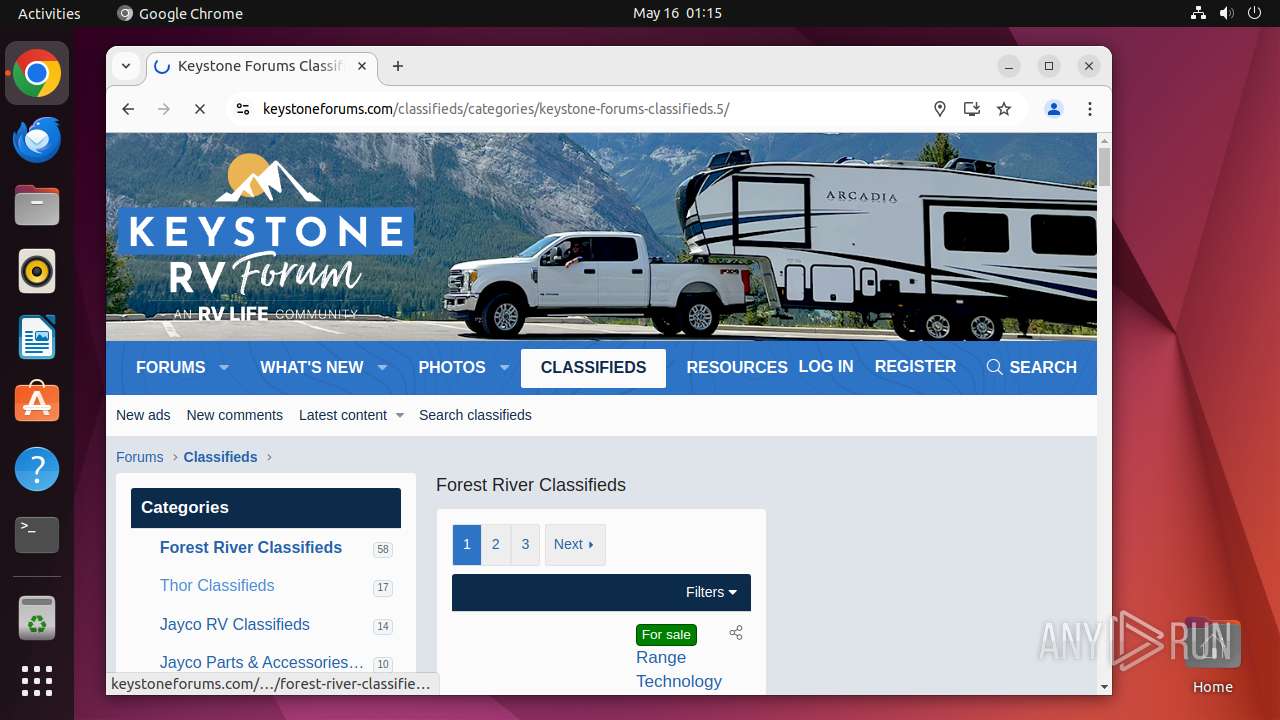This screenshot has height=720, width=1280.
Task: Click the For sale label badge
Action: (666, 635)
